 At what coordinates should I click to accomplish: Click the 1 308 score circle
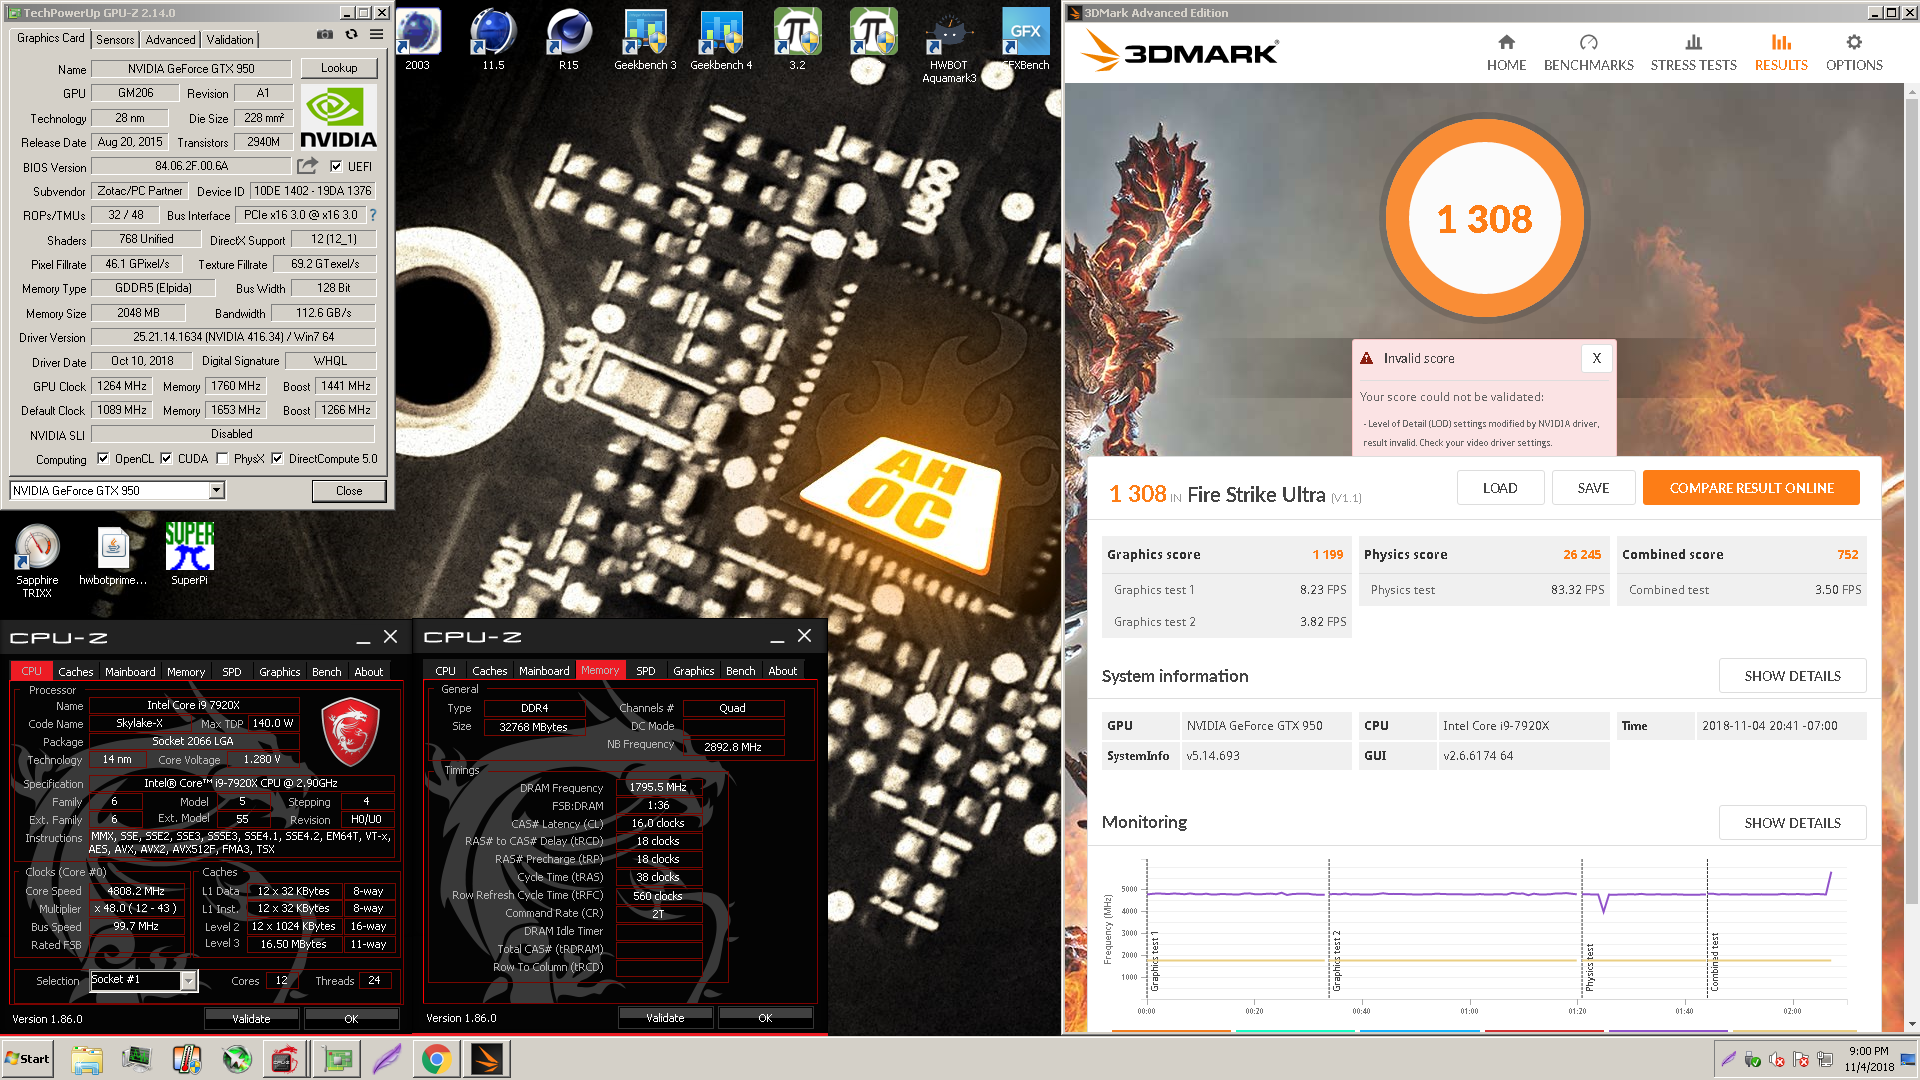1484,219
